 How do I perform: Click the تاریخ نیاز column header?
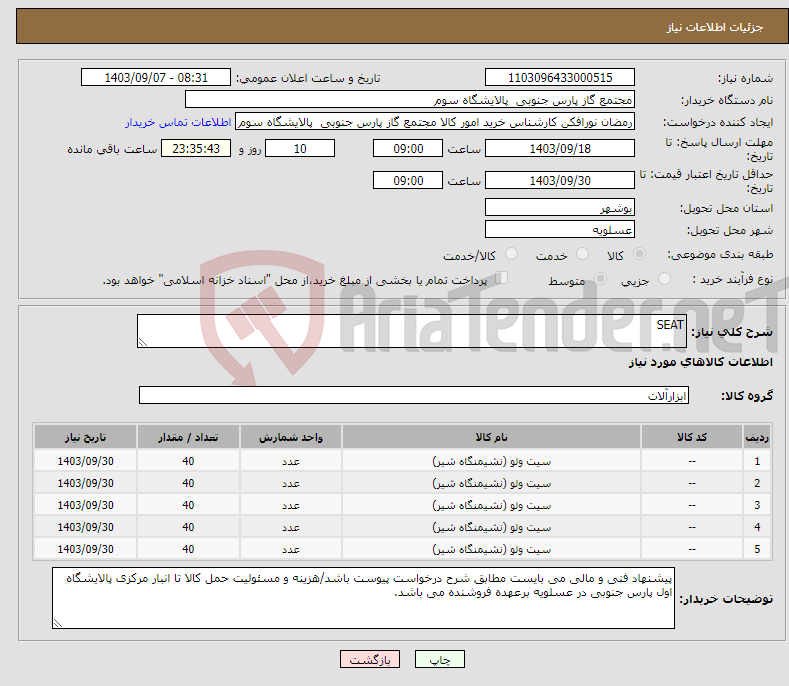point(86,437)
